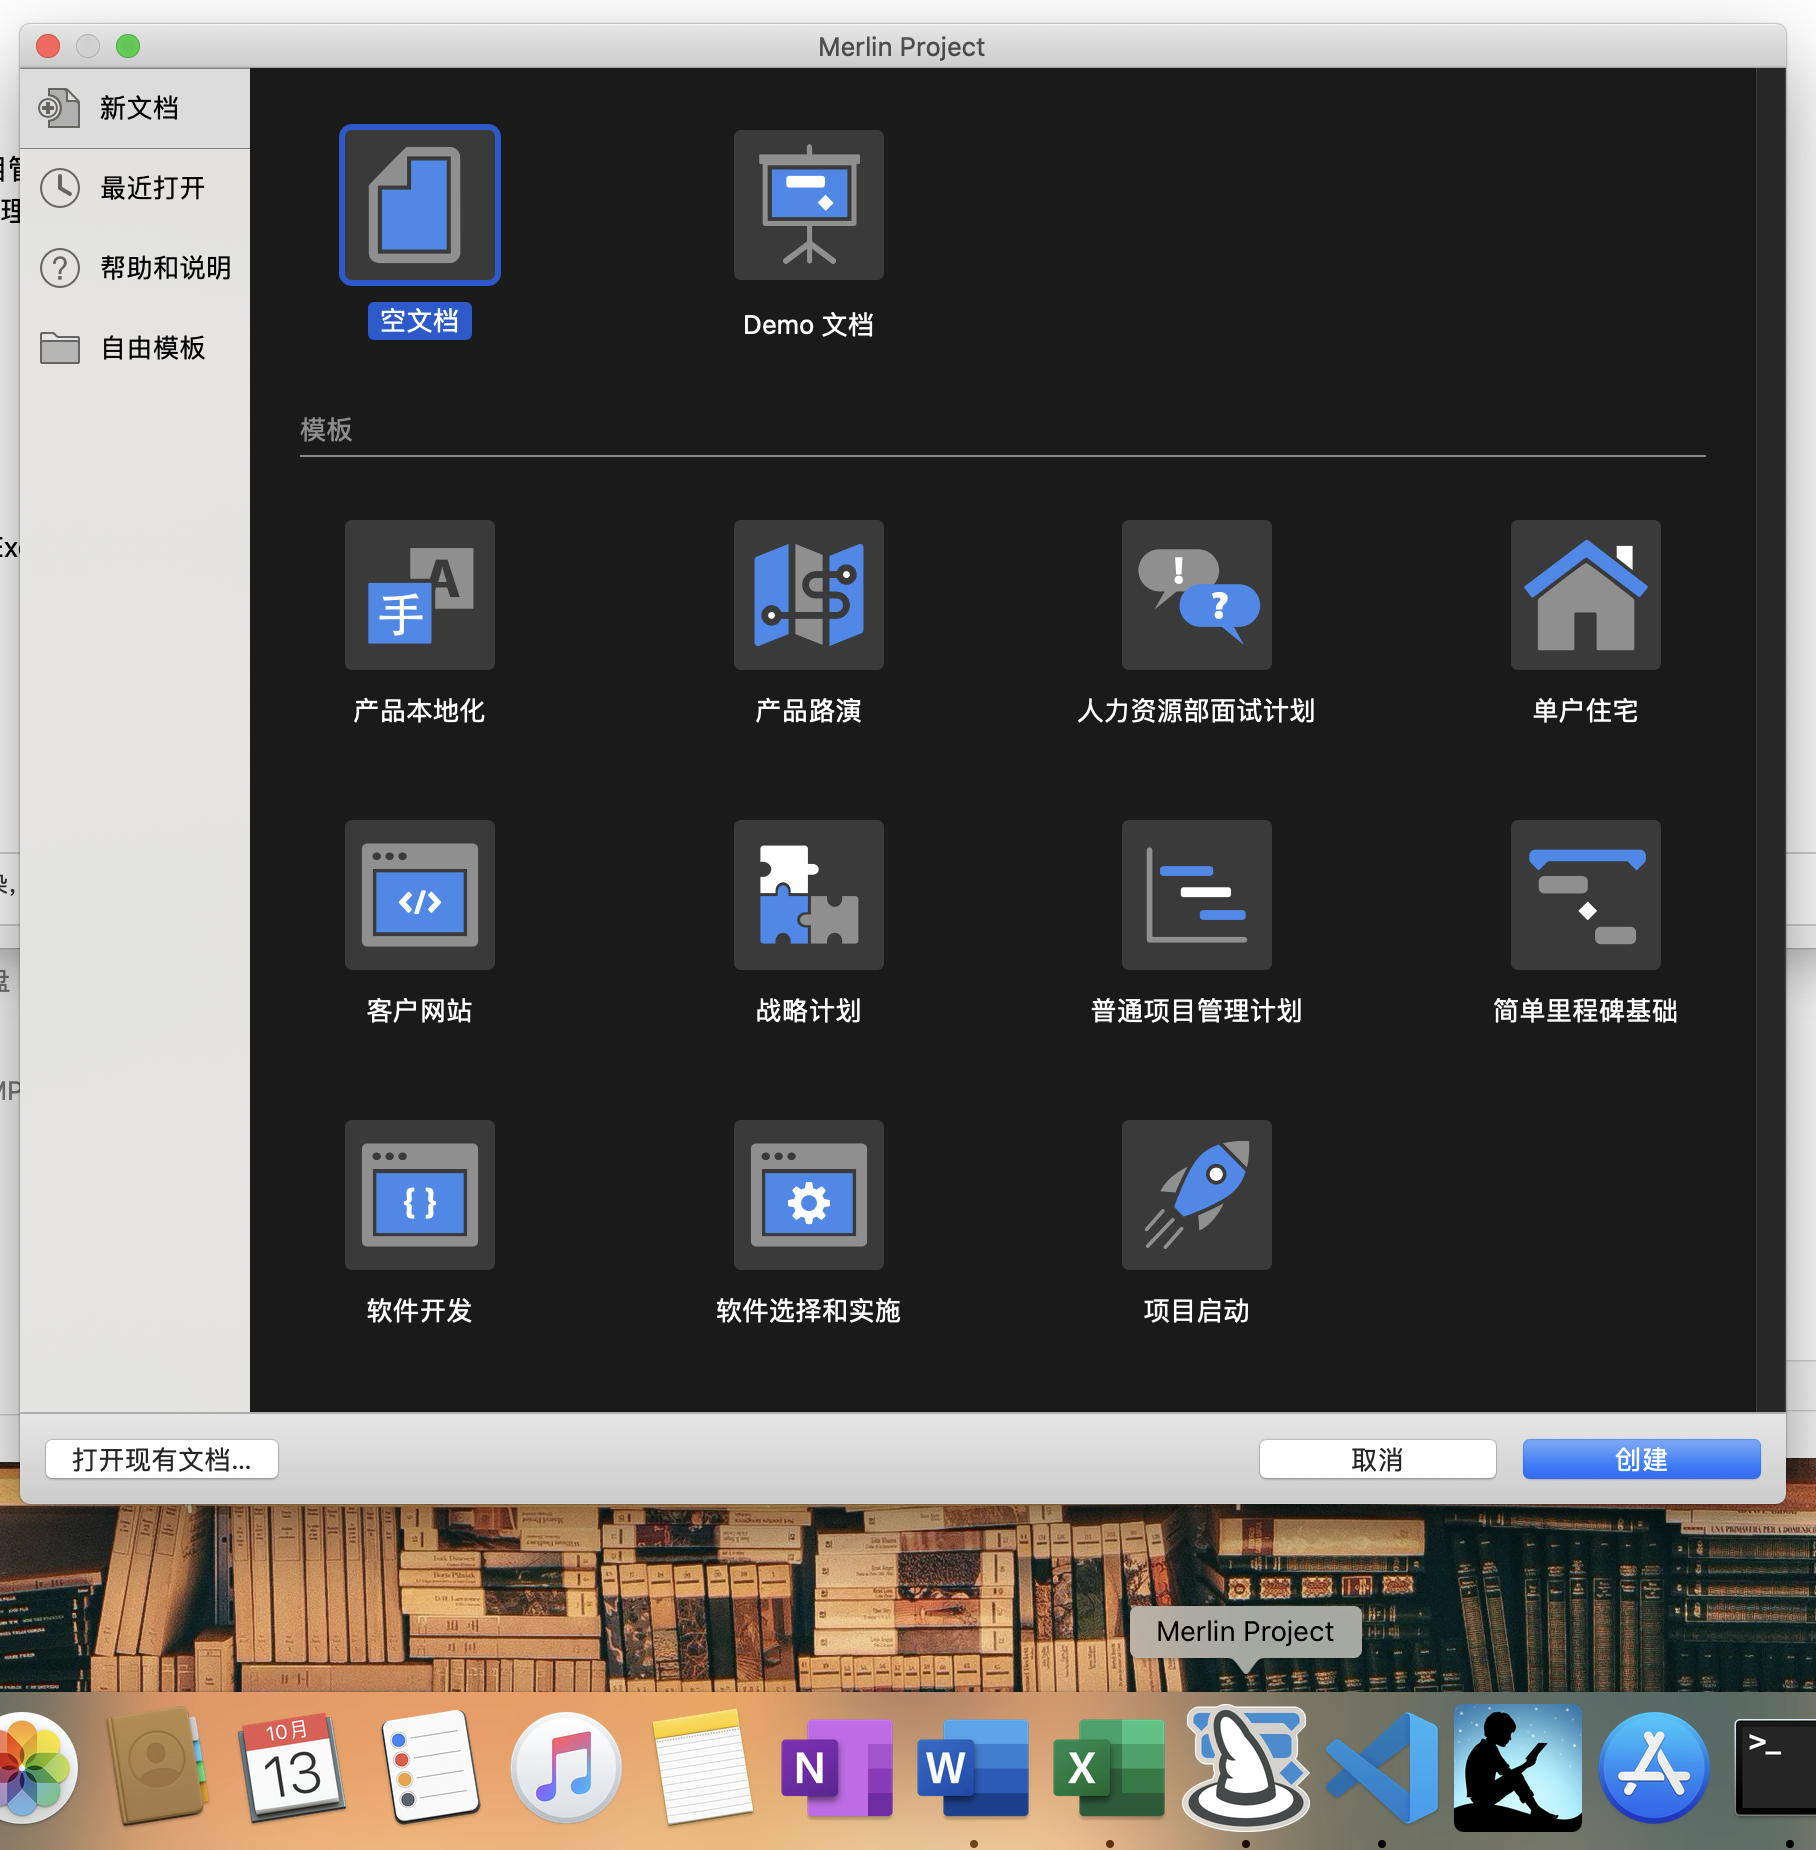The image size is (1816, 1850).
Task: Open Terminal in the Dock
Action: 1775,1768
